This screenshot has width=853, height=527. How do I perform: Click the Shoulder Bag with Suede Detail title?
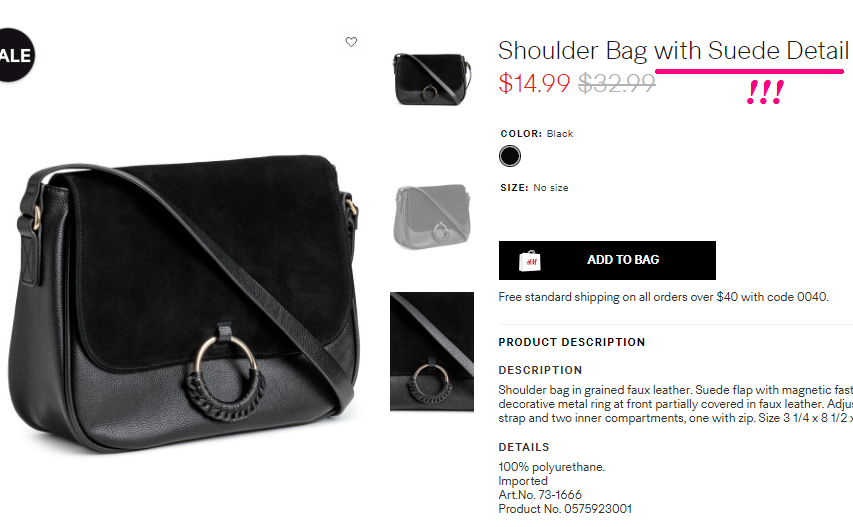tap(673, 51)
